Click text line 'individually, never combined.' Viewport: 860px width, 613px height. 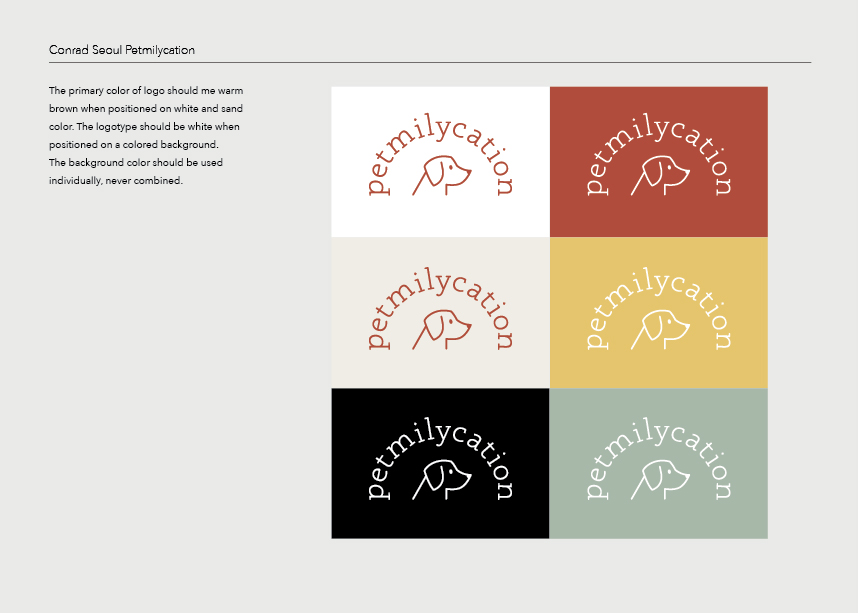(x=116, y=180)
